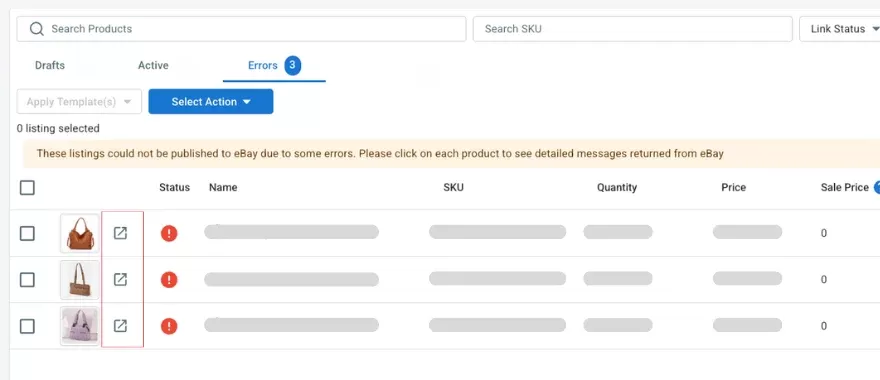
Task: Click the '0 listing selected' text
Action: [58, 129]
